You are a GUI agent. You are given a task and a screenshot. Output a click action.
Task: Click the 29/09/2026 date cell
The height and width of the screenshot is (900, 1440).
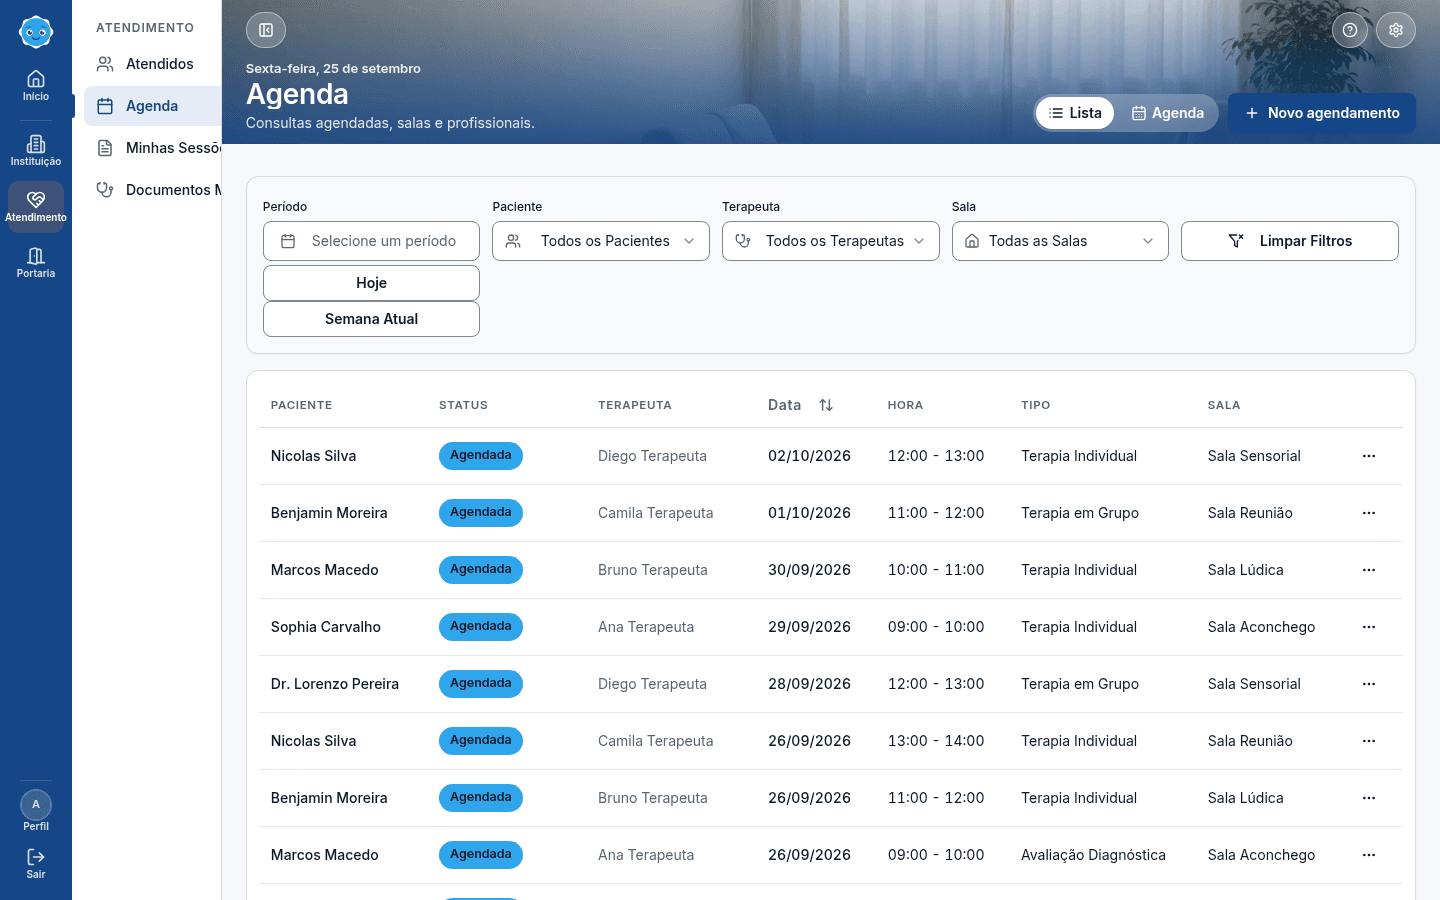[x=809, y=627]
